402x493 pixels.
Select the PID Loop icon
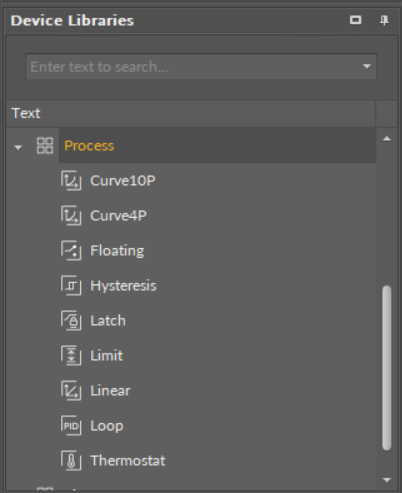[71, 426]
